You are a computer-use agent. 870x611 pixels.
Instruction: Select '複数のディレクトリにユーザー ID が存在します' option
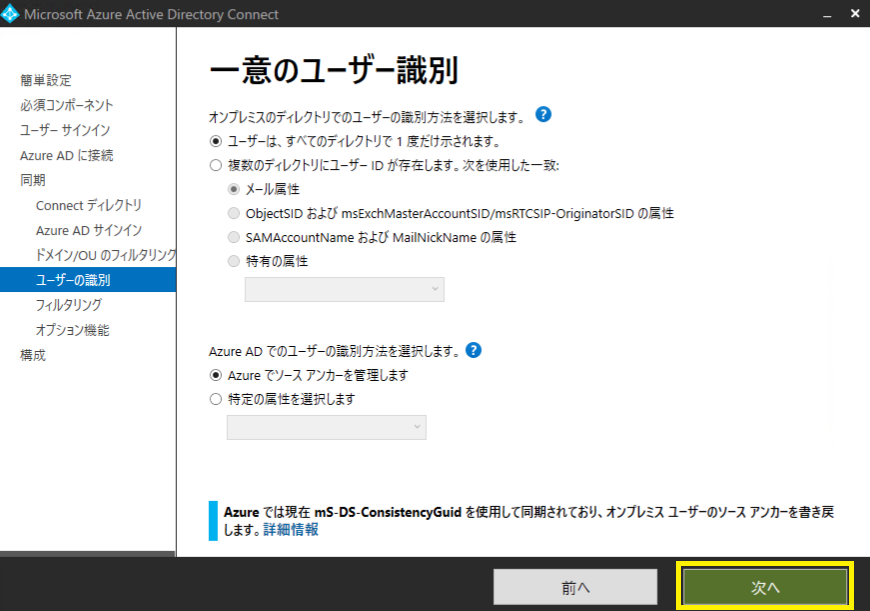tap(216, 165)
